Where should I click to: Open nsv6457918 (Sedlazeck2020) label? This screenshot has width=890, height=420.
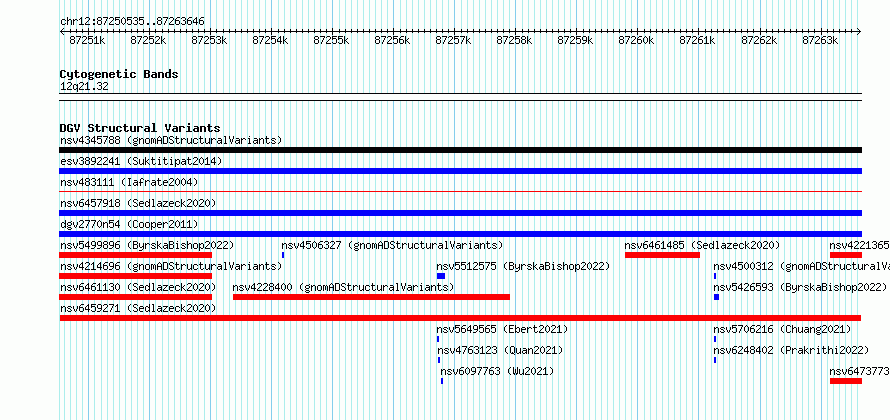coord(138,203)
